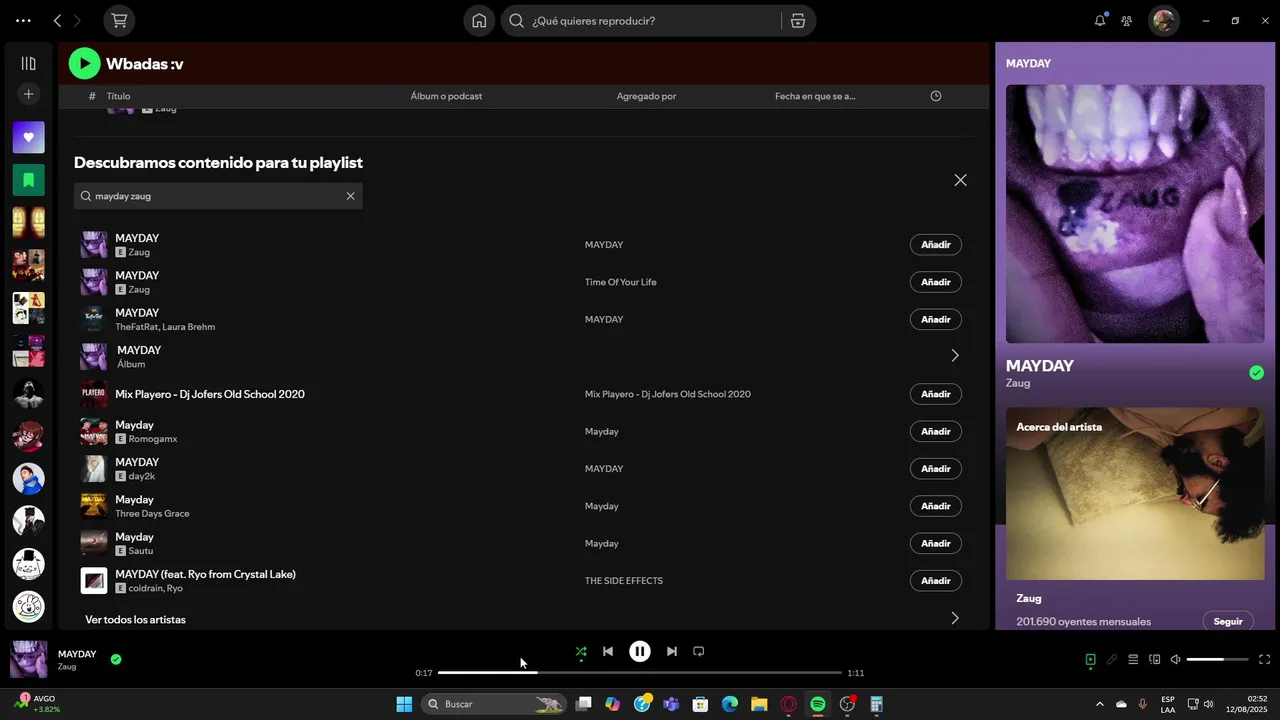
Task: Open the Browse icon in the search bar
Action: tap(797, 20)
